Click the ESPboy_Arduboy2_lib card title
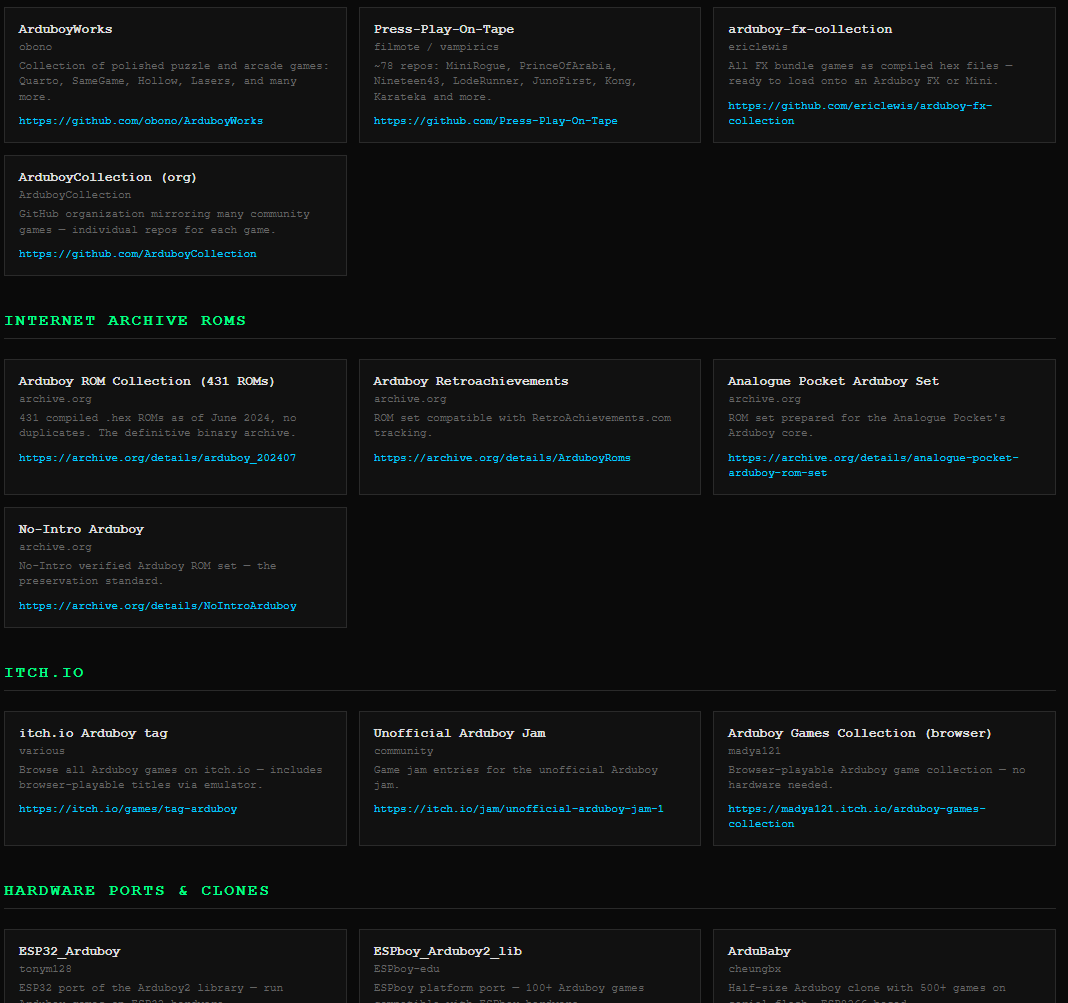The height and width of the screenshot is (1003, 1068). pyautogui.click(x=447, y=951)
